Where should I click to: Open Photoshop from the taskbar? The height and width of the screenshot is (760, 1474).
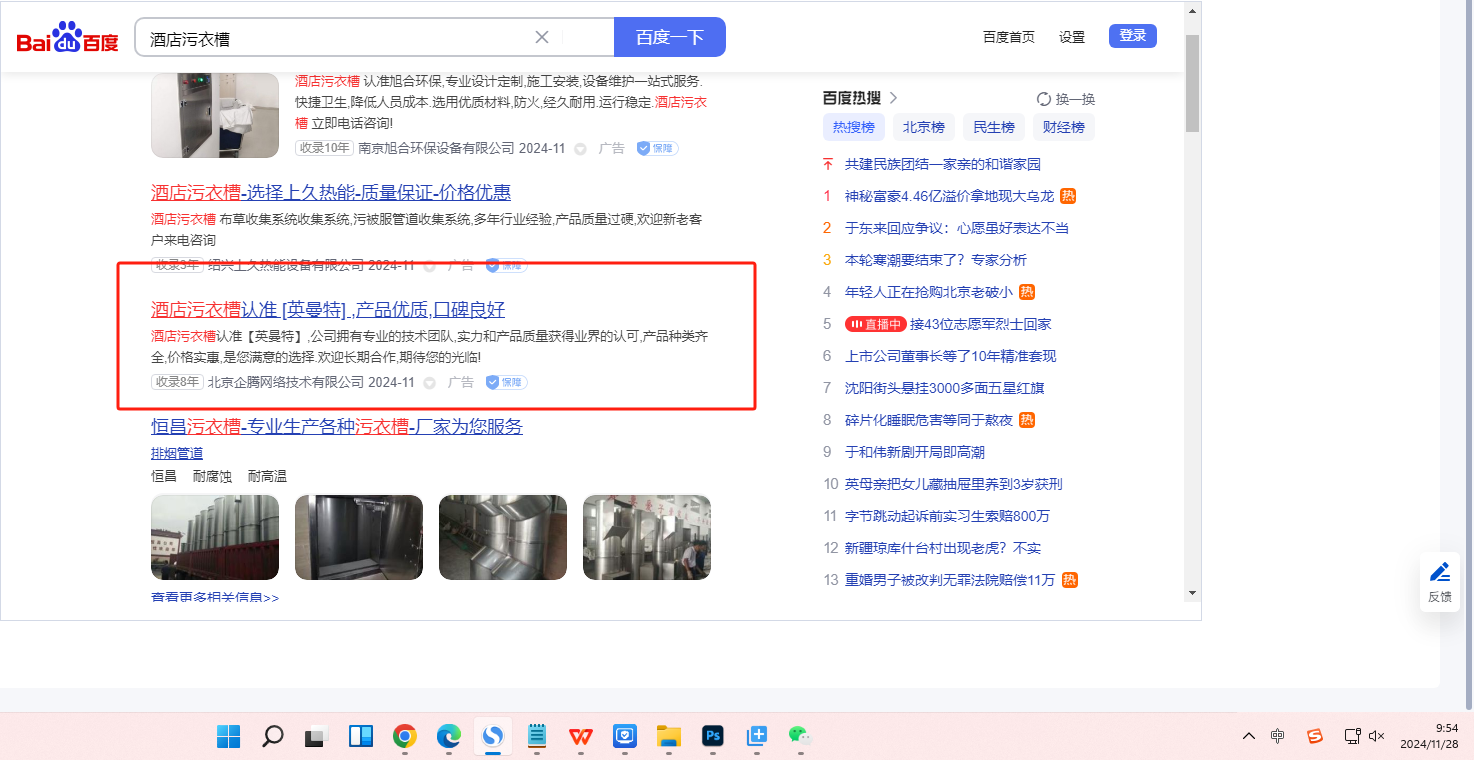(x=713, y=737)
